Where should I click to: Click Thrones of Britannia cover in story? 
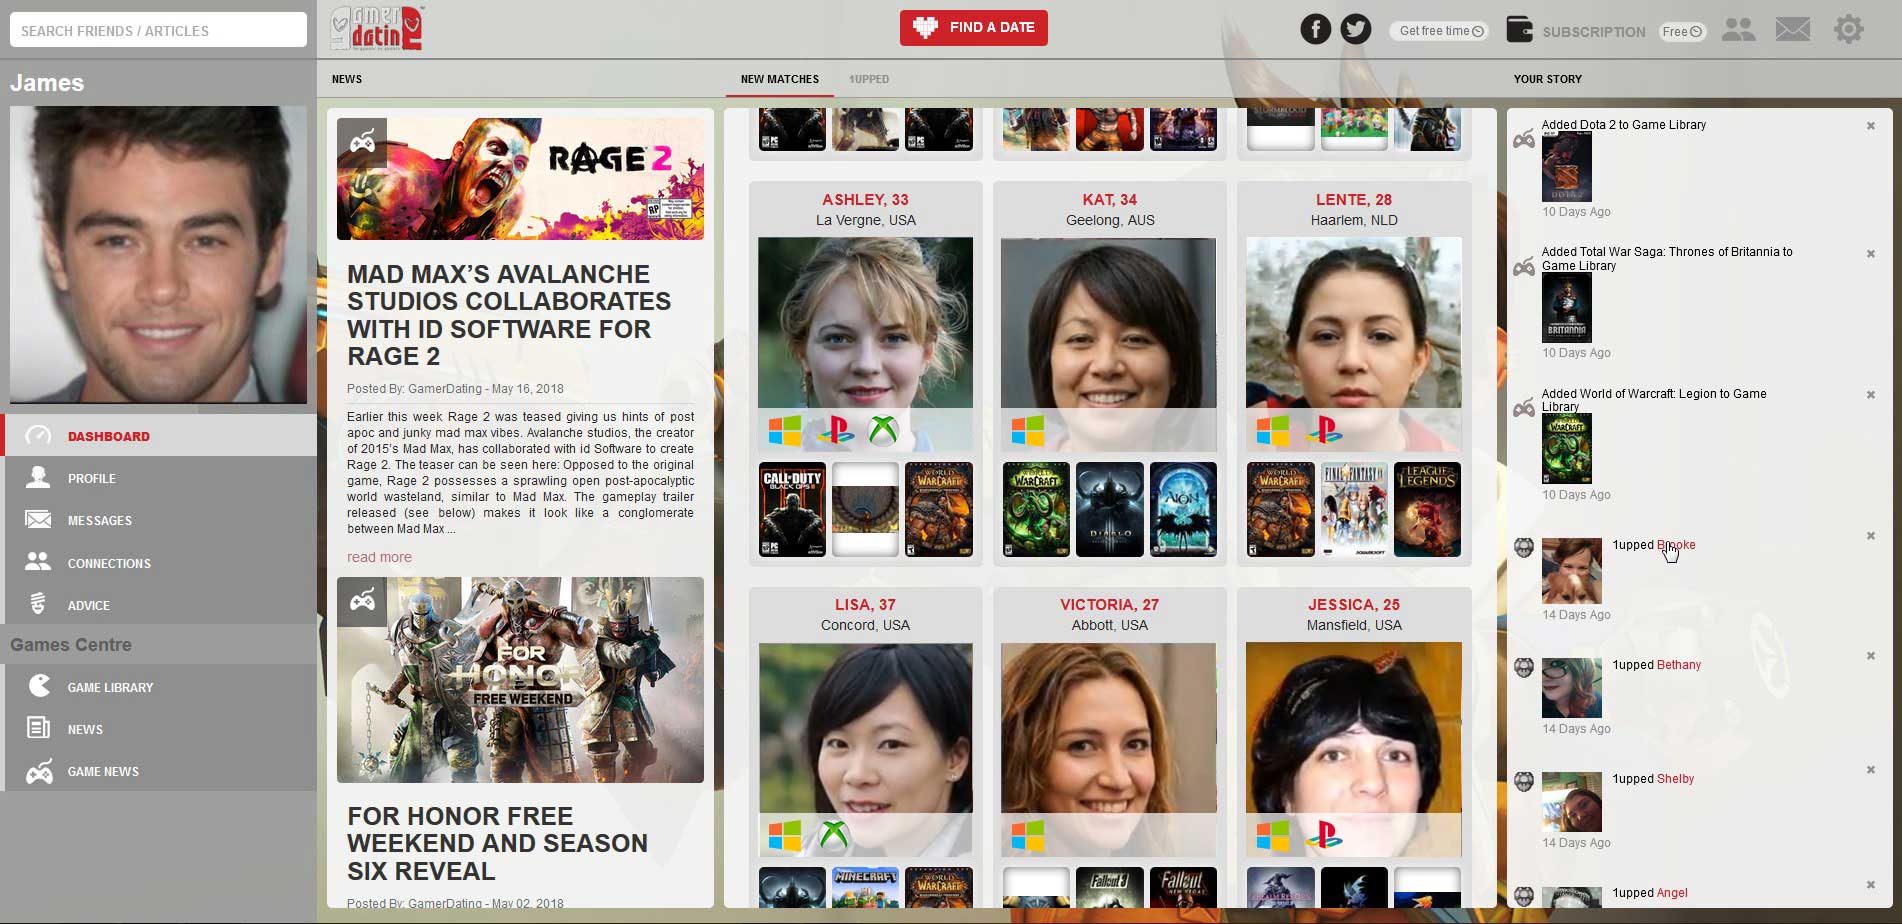pos(1566,308)
